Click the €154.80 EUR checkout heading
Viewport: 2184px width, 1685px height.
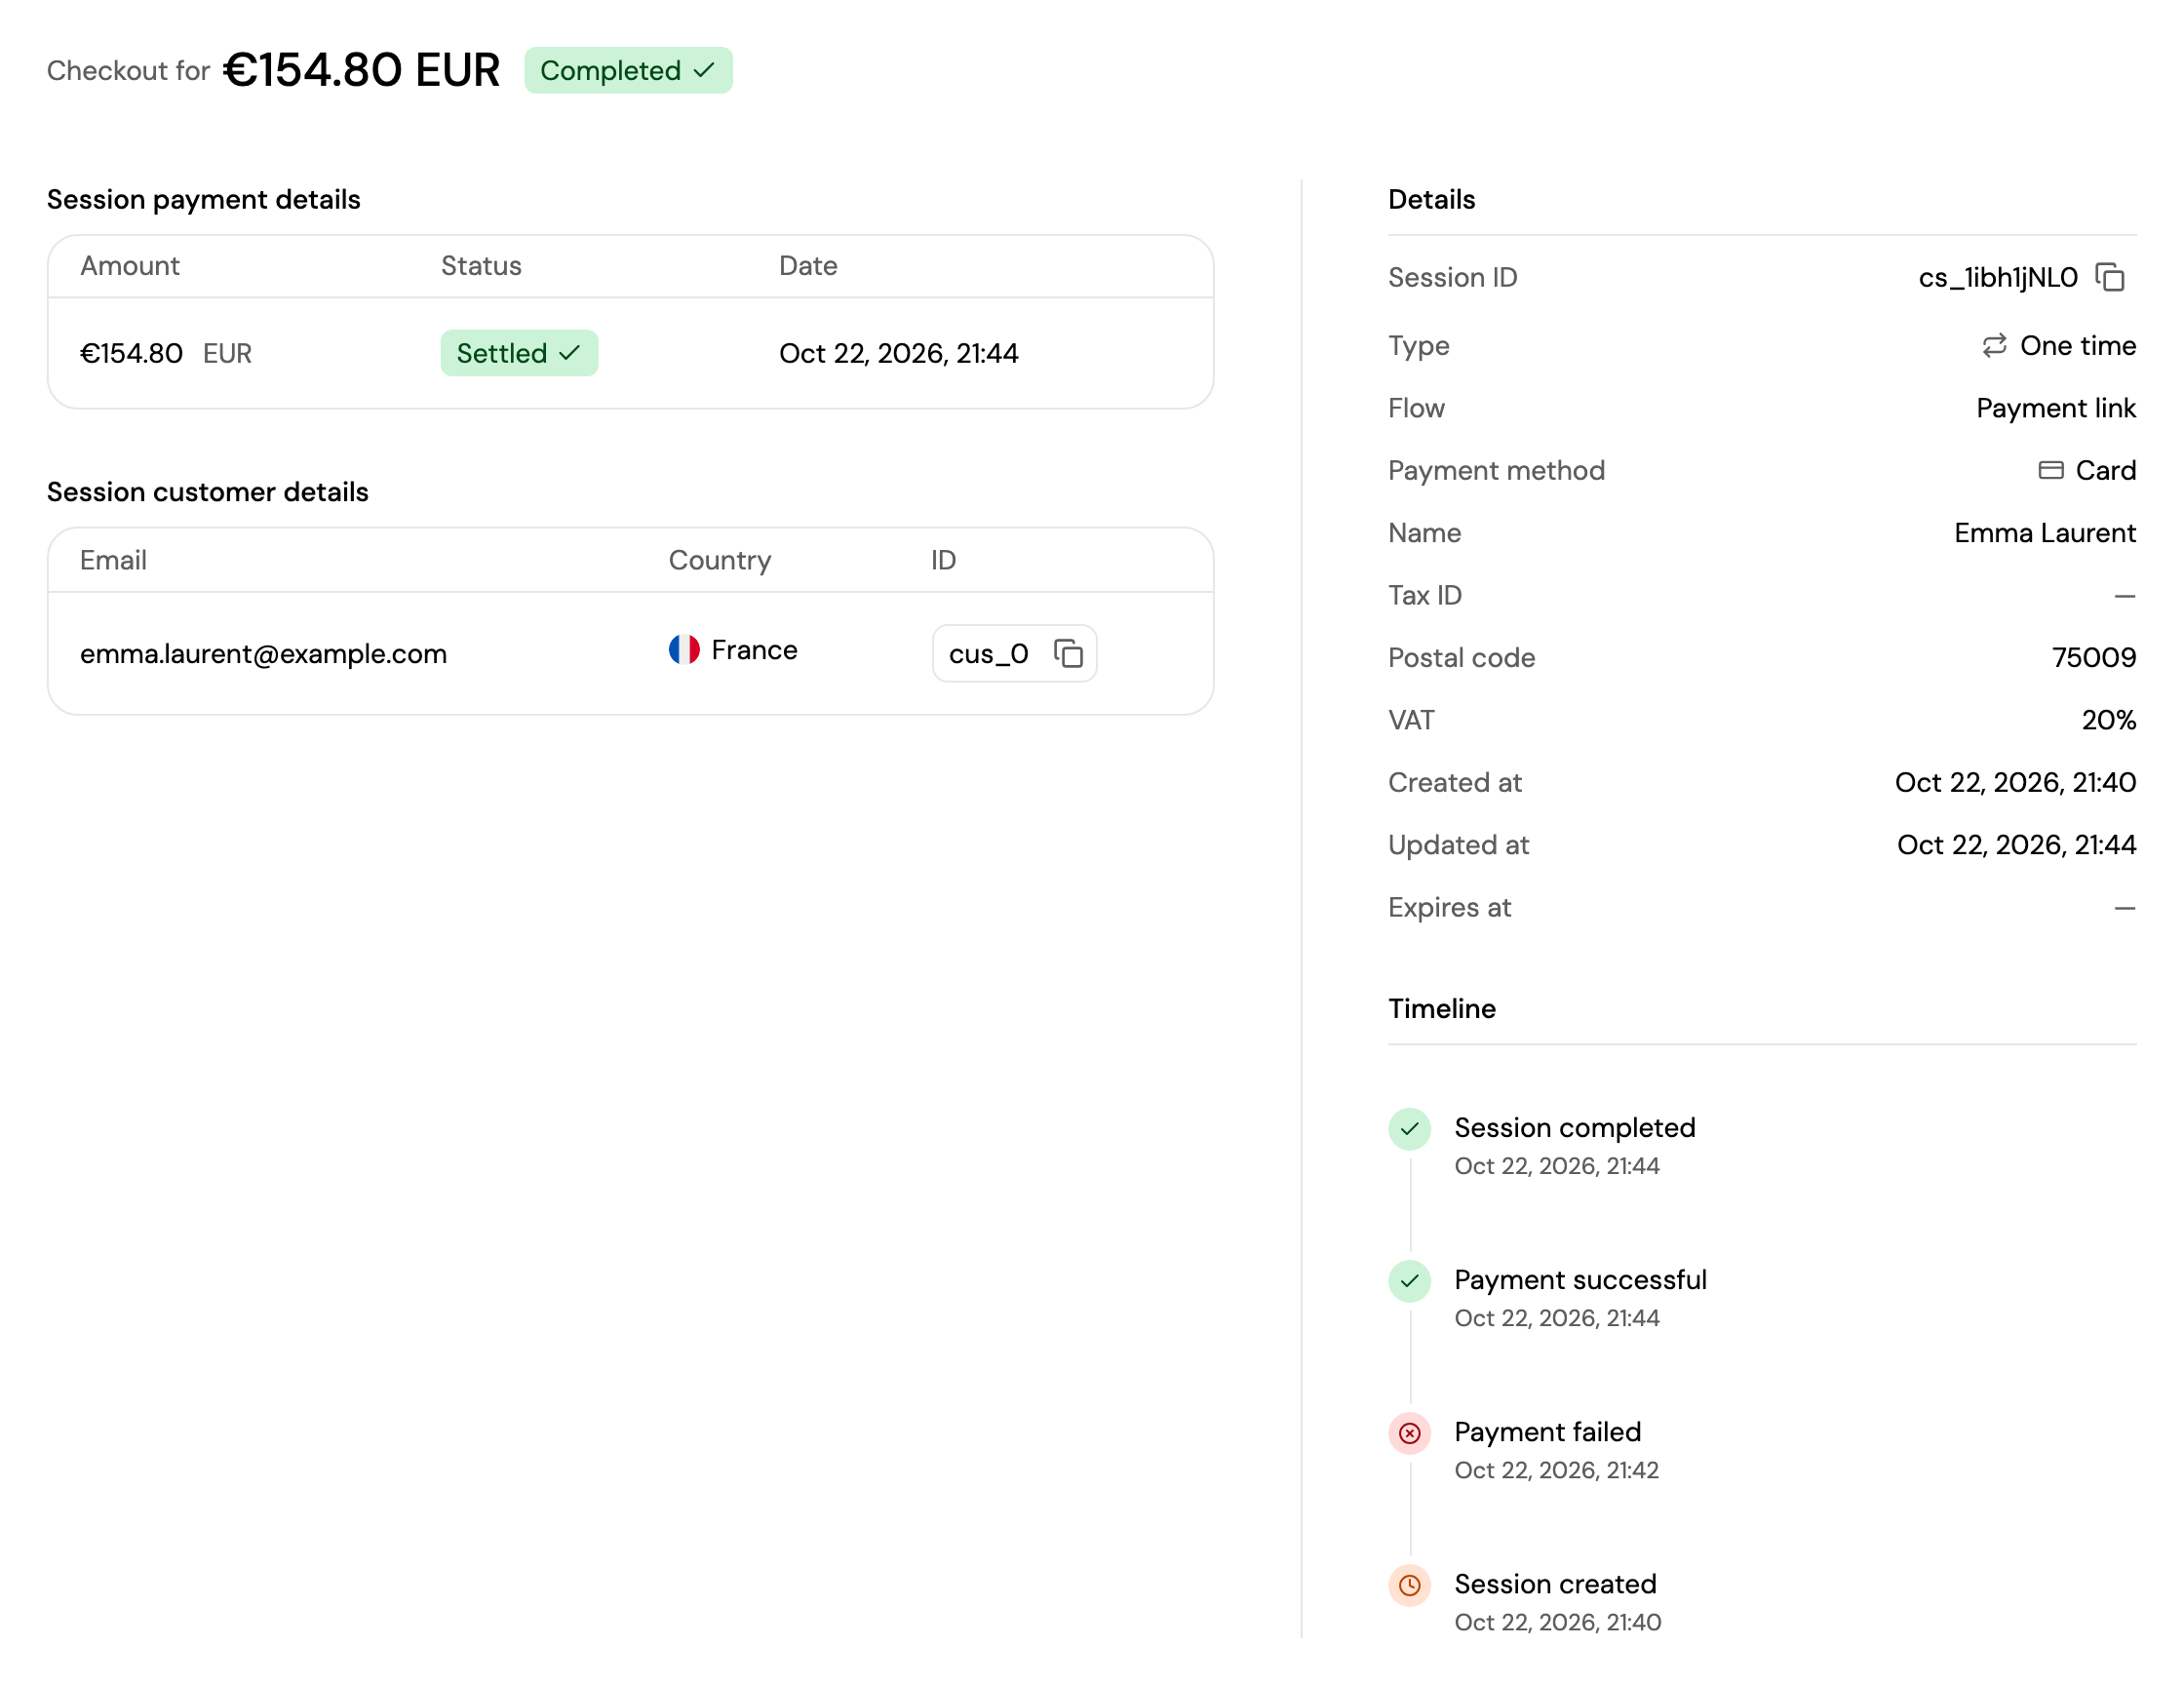(361, 70)
